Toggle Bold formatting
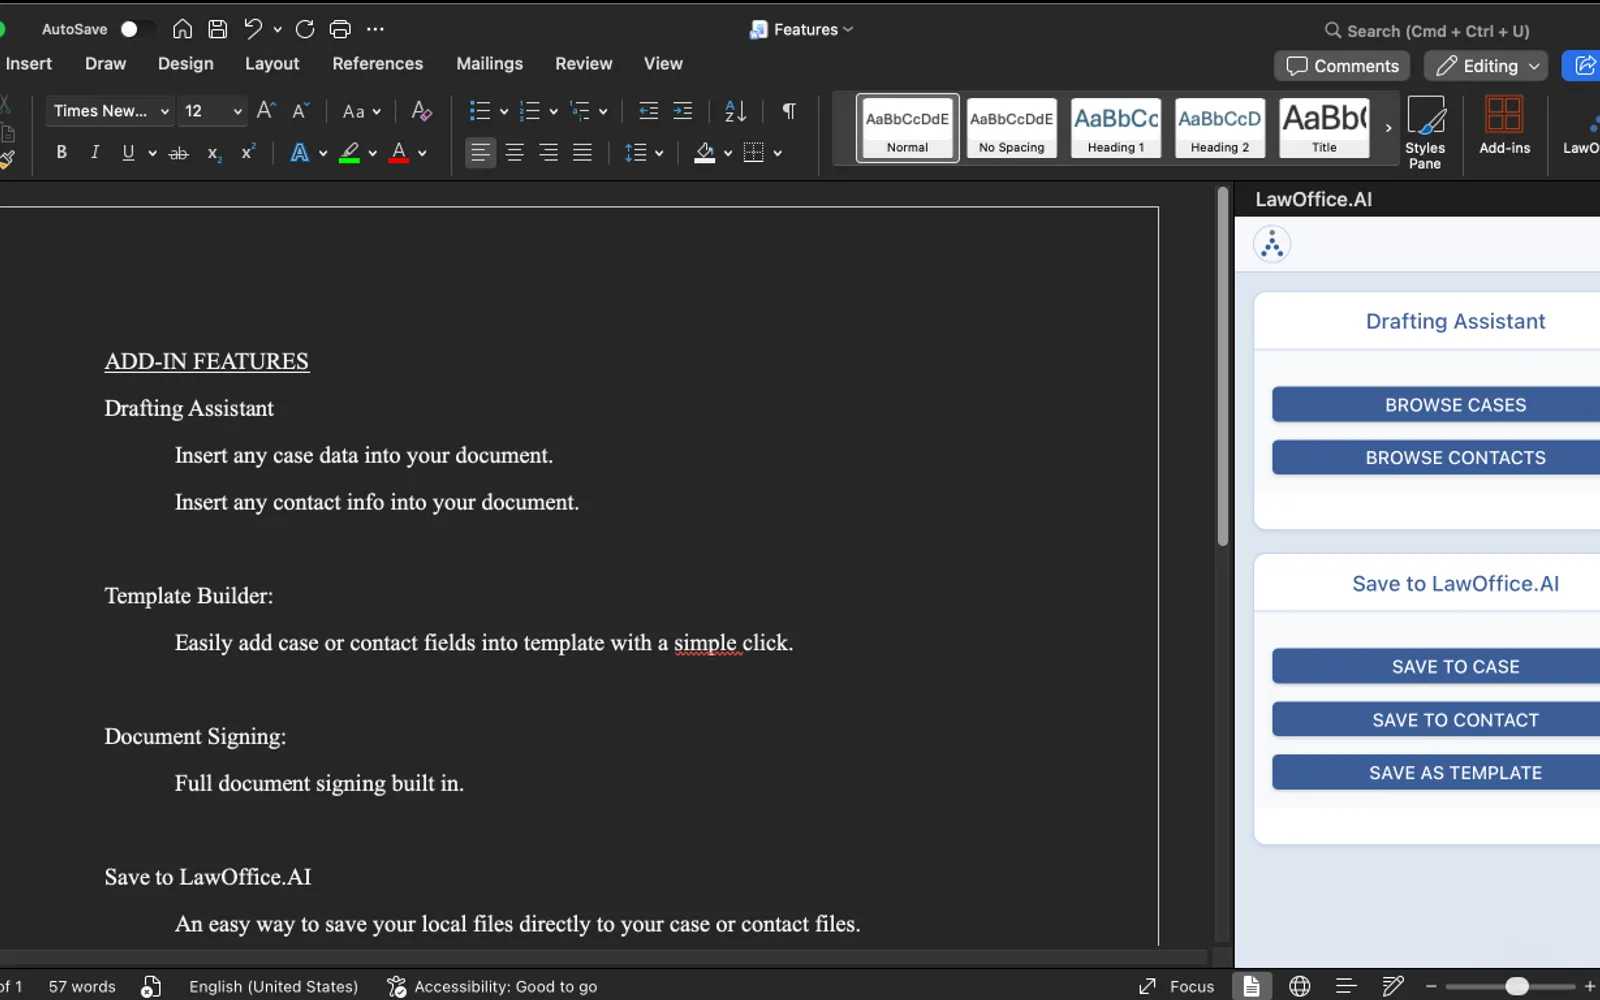The height and width of the screenshot is (1000, 1600). pos(62,152)
